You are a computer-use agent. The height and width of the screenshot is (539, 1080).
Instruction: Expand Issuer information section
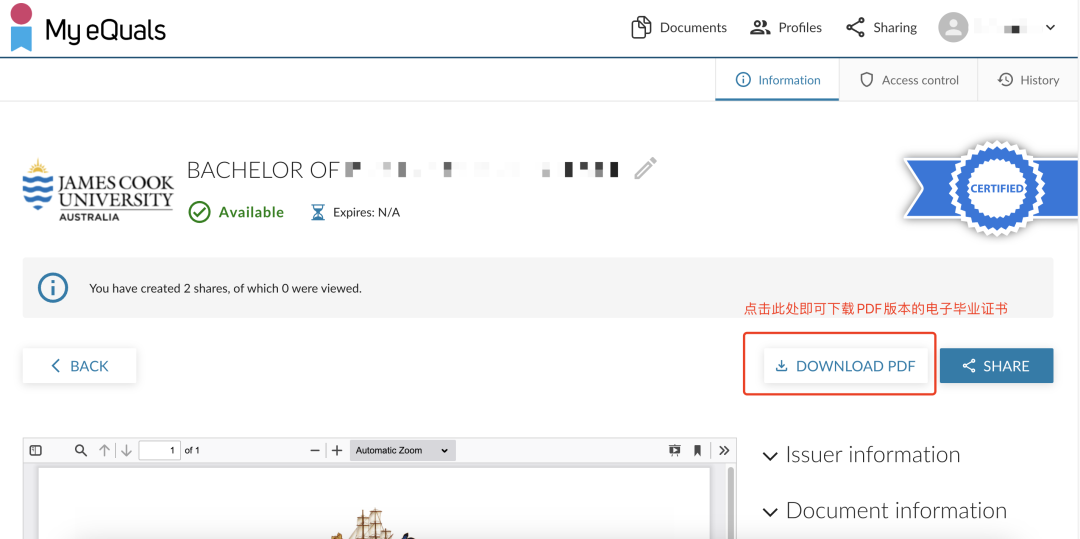pyautogui.click(x=862, y=454)
